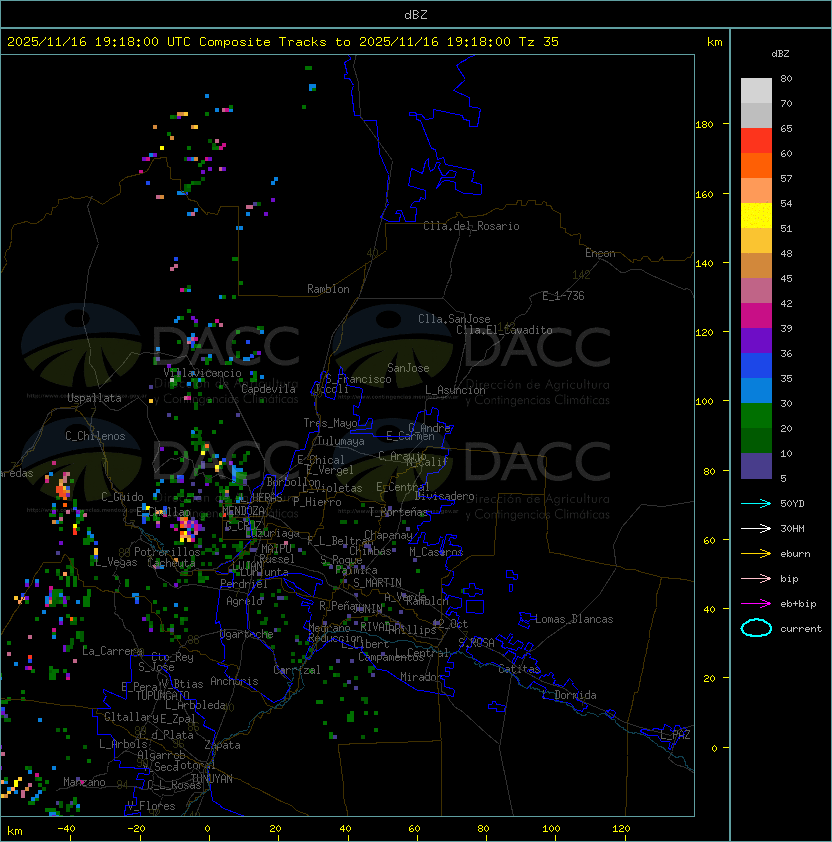Click the 'S_MARTIN' map label
The height and width of the screenshot is (842, 832).
[377, 582]
